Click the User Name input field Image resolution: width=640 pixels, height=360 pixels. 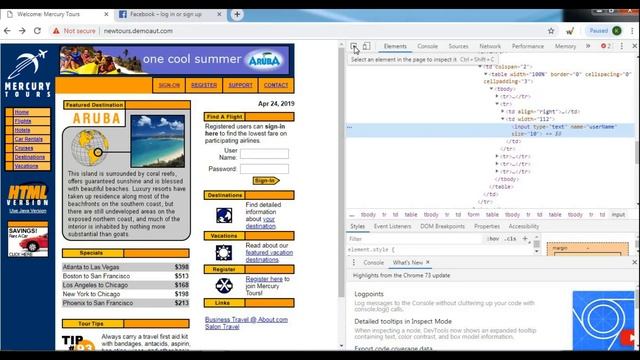264,154
